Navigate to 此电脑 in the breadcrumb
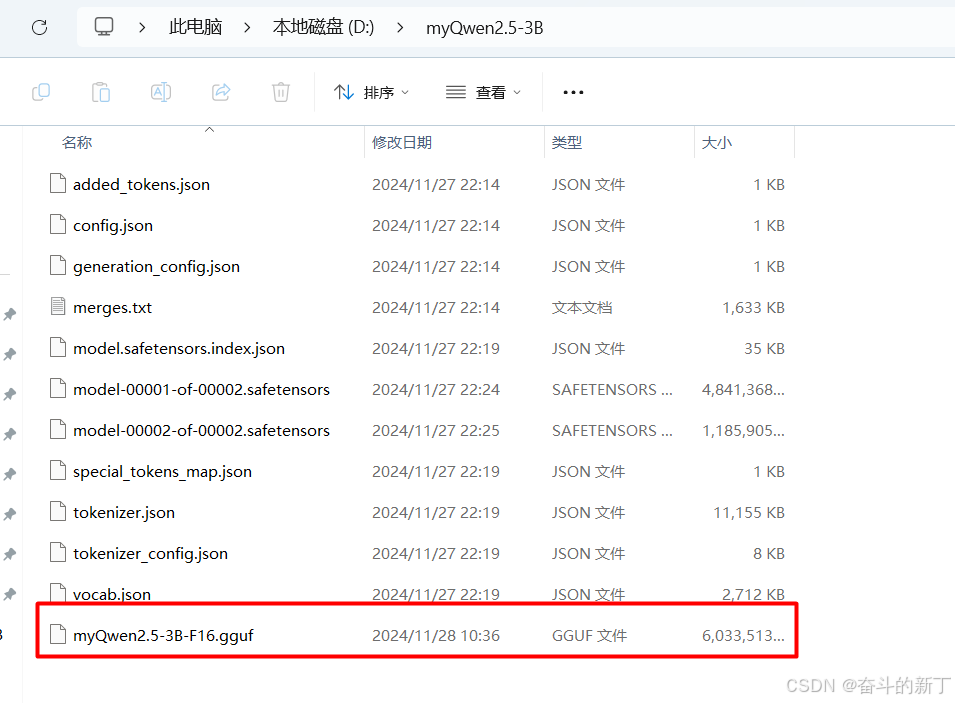 [x=196, y=27]
